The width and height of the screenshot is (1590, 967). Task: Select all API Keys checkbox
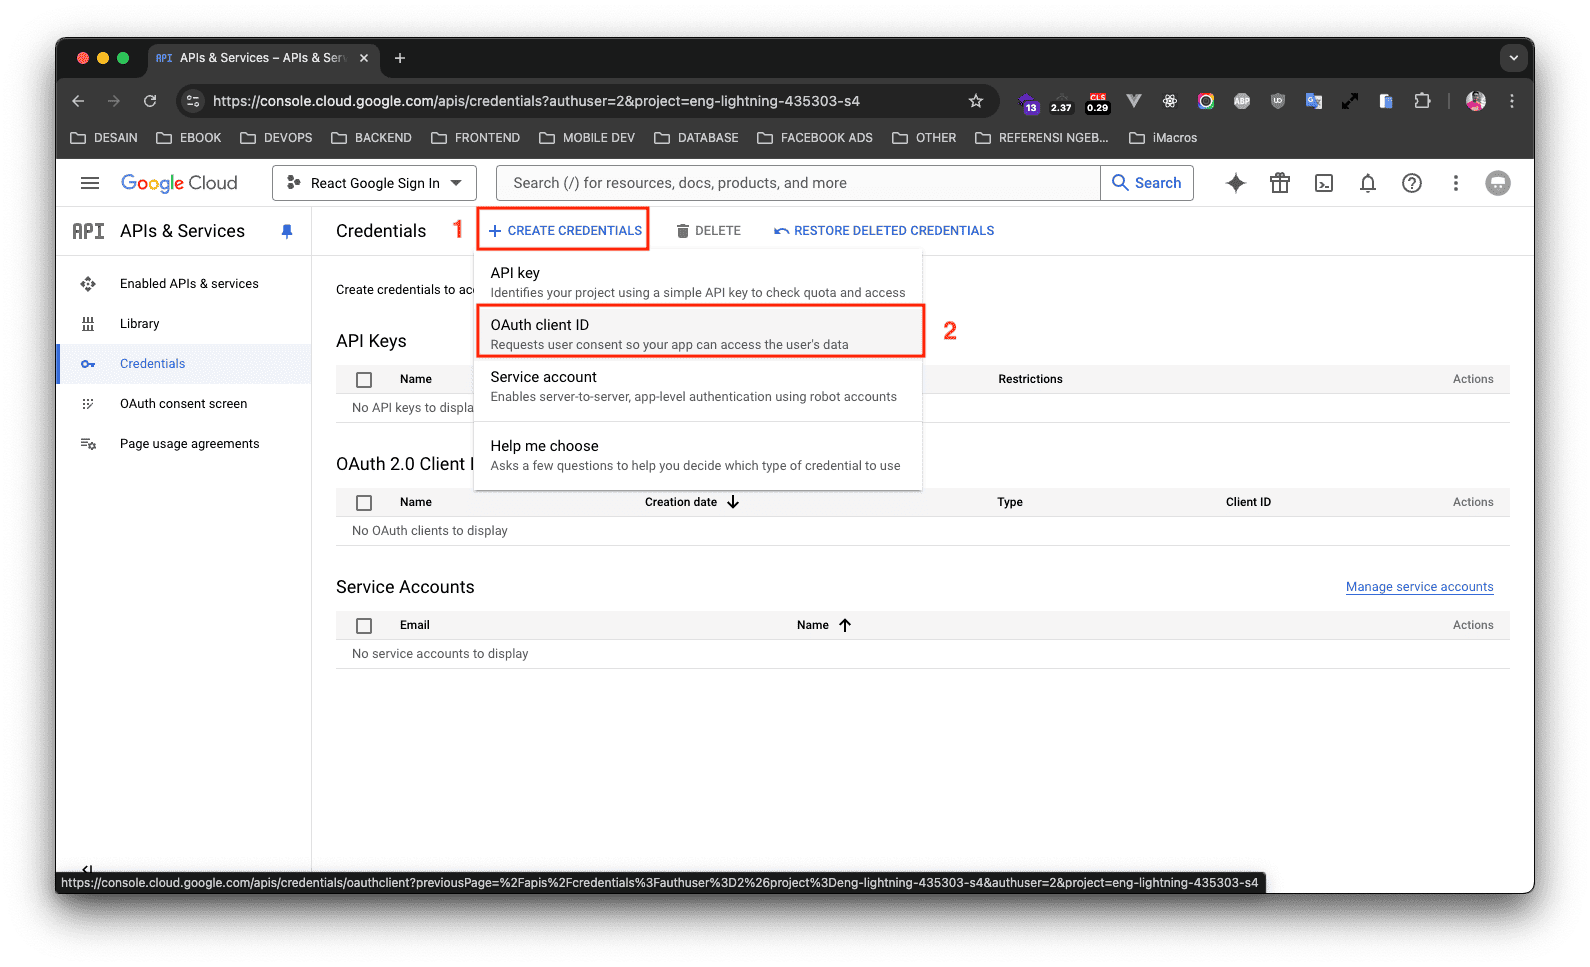click(364, 380)
